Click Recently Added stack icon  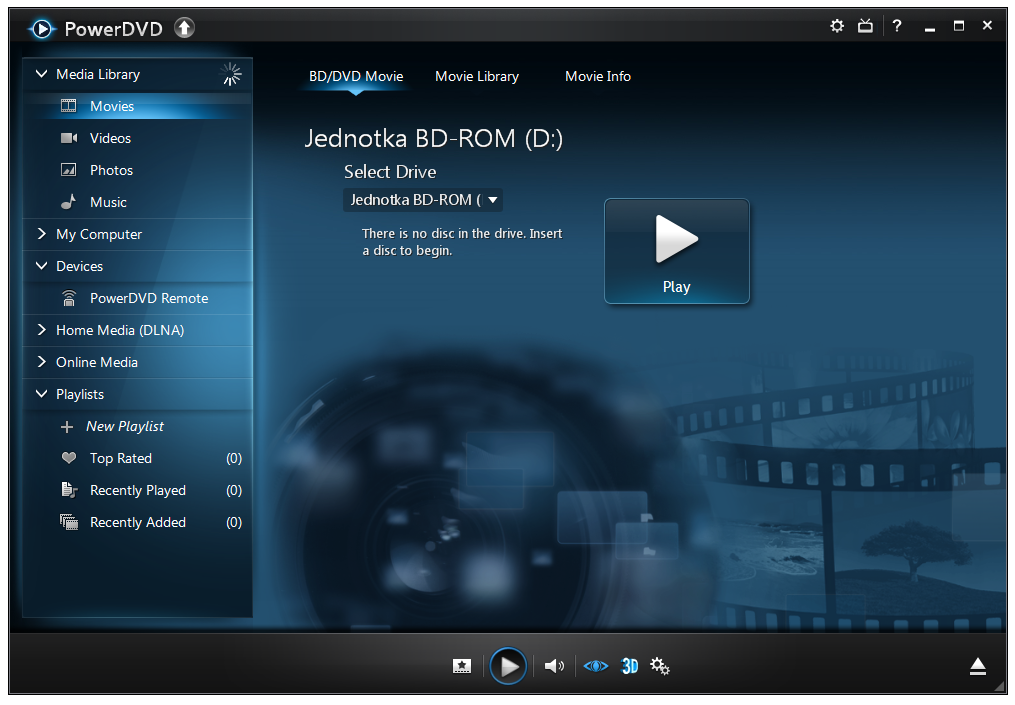pos(69,522)
